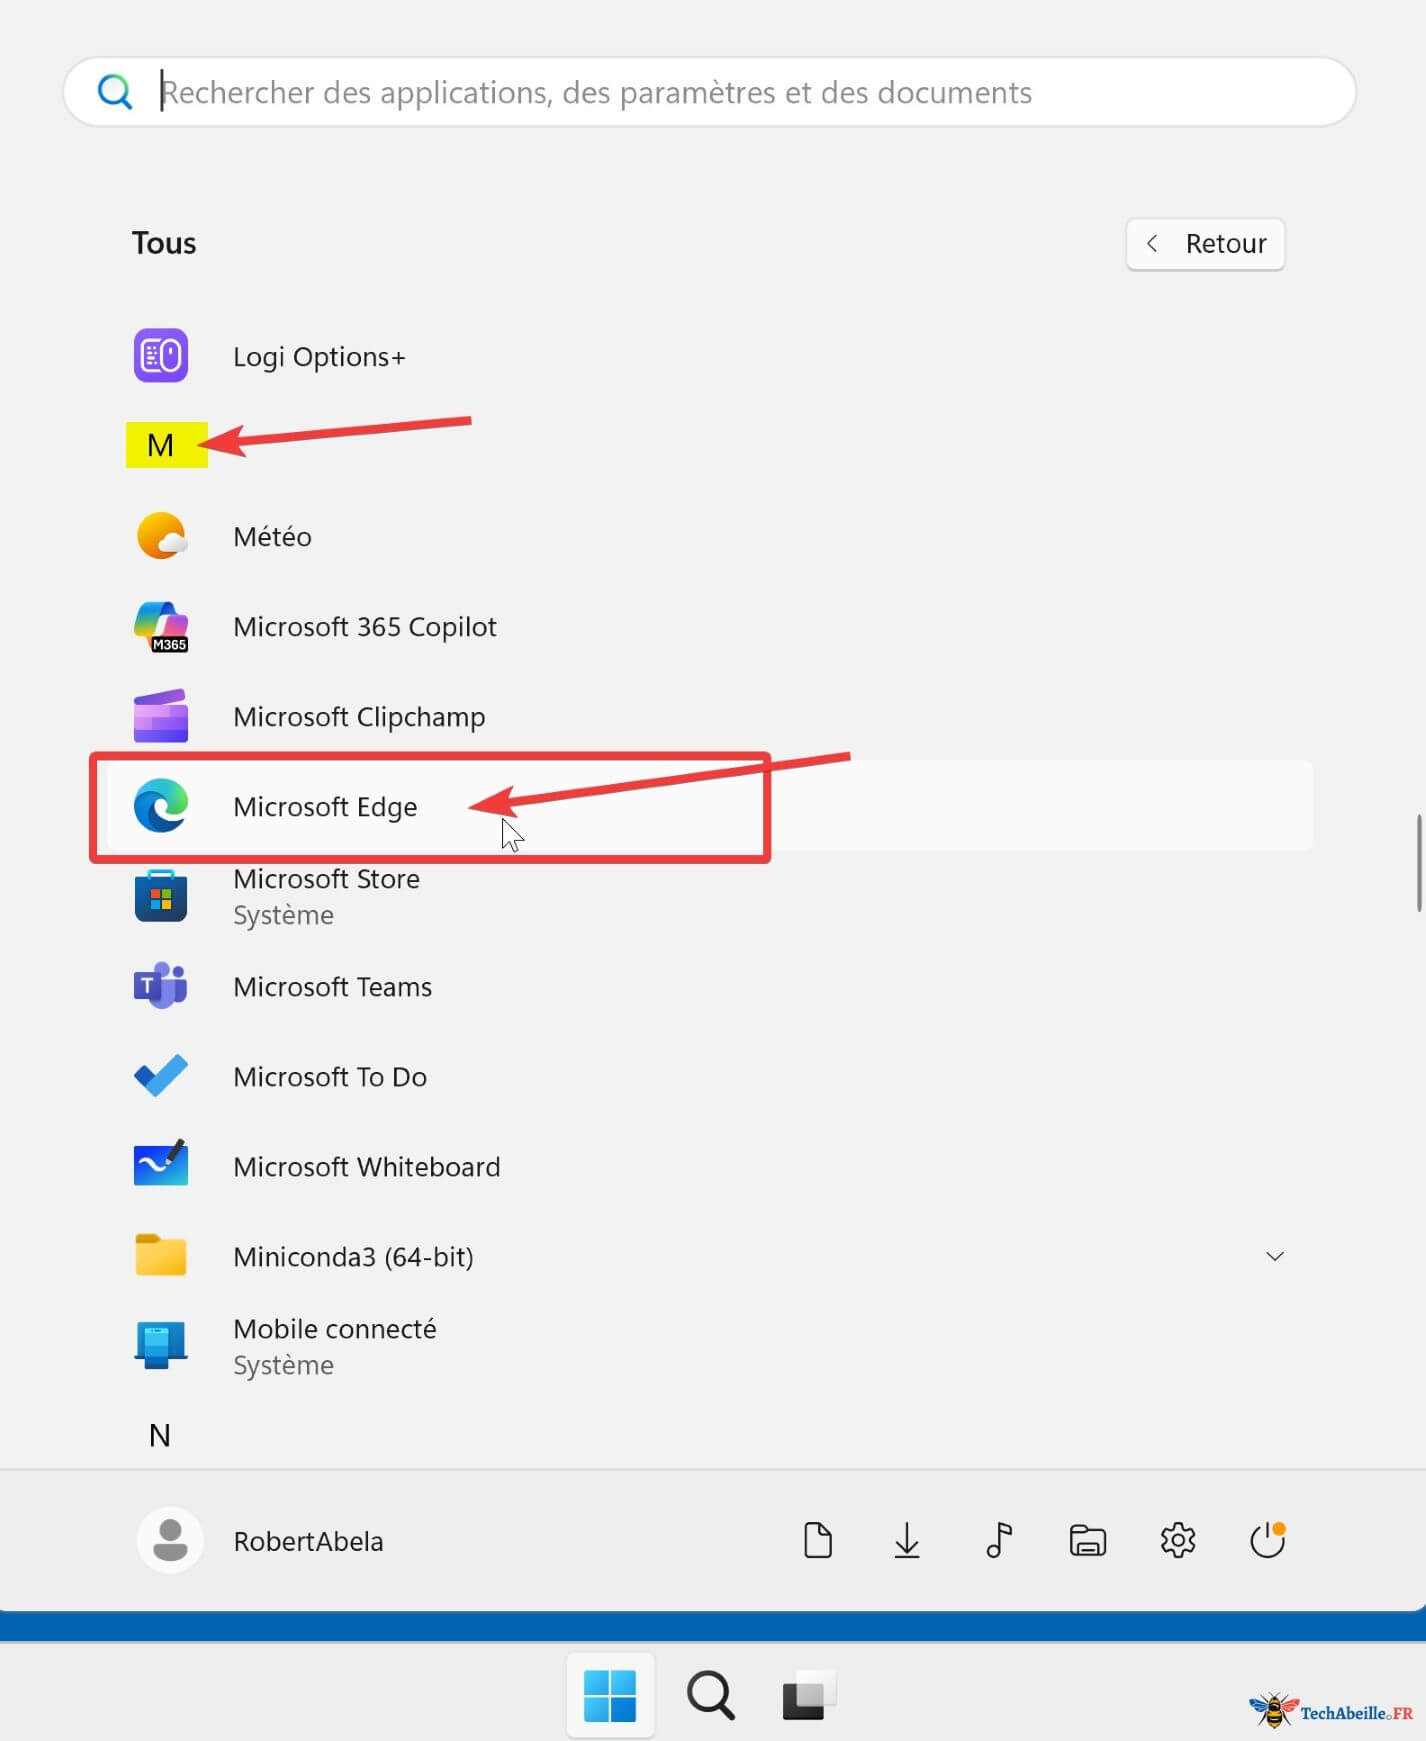Click the Microsoft Whiteboard label
Viewport: 1426px width, 1741px height.
pos(367,1167)
